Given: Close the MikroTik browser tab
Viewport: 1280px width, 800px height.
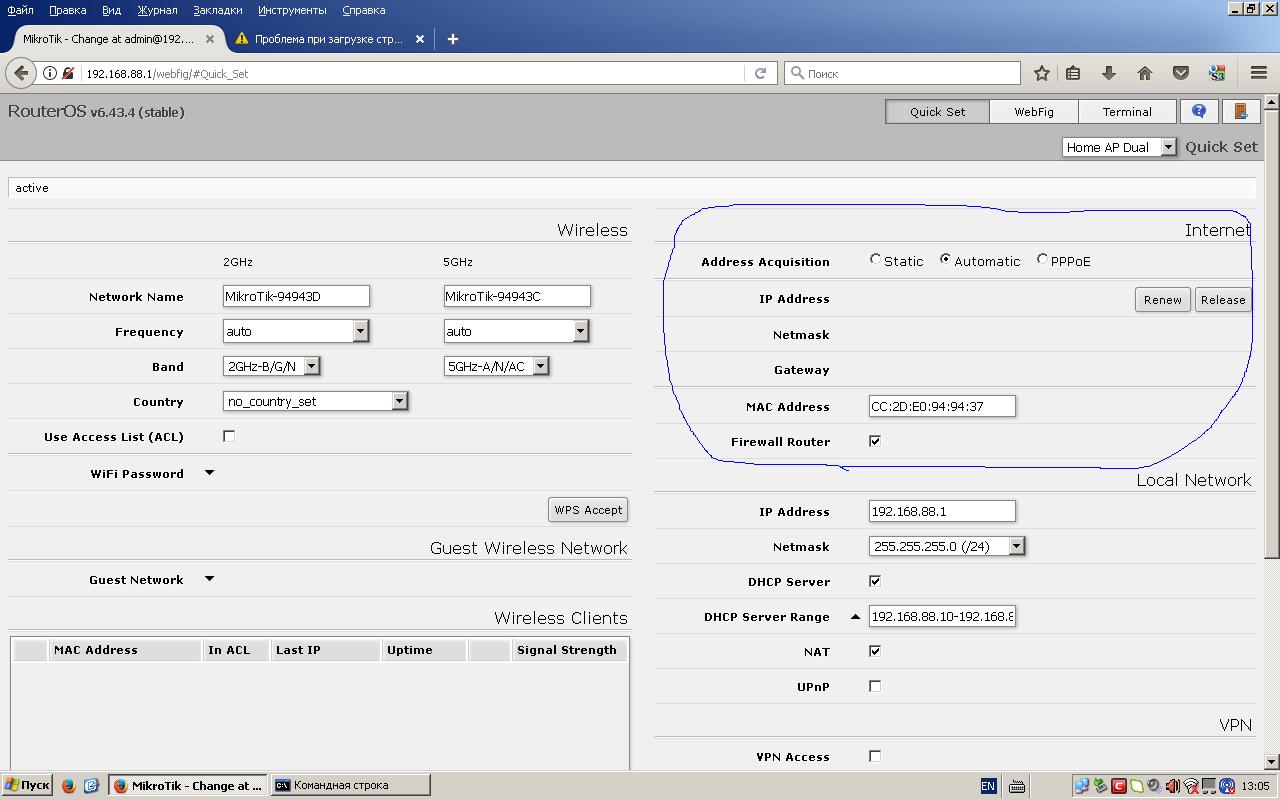Looking at the screenshot, I should tap(210, 39).
